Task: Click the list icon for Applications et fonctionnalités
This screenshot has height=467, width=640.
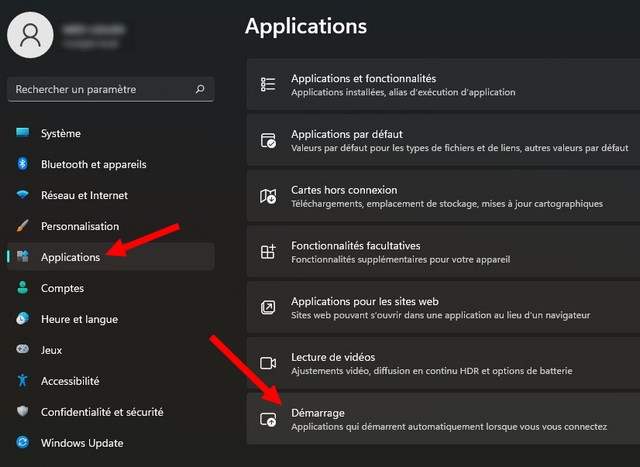Action: click(268, 85)
